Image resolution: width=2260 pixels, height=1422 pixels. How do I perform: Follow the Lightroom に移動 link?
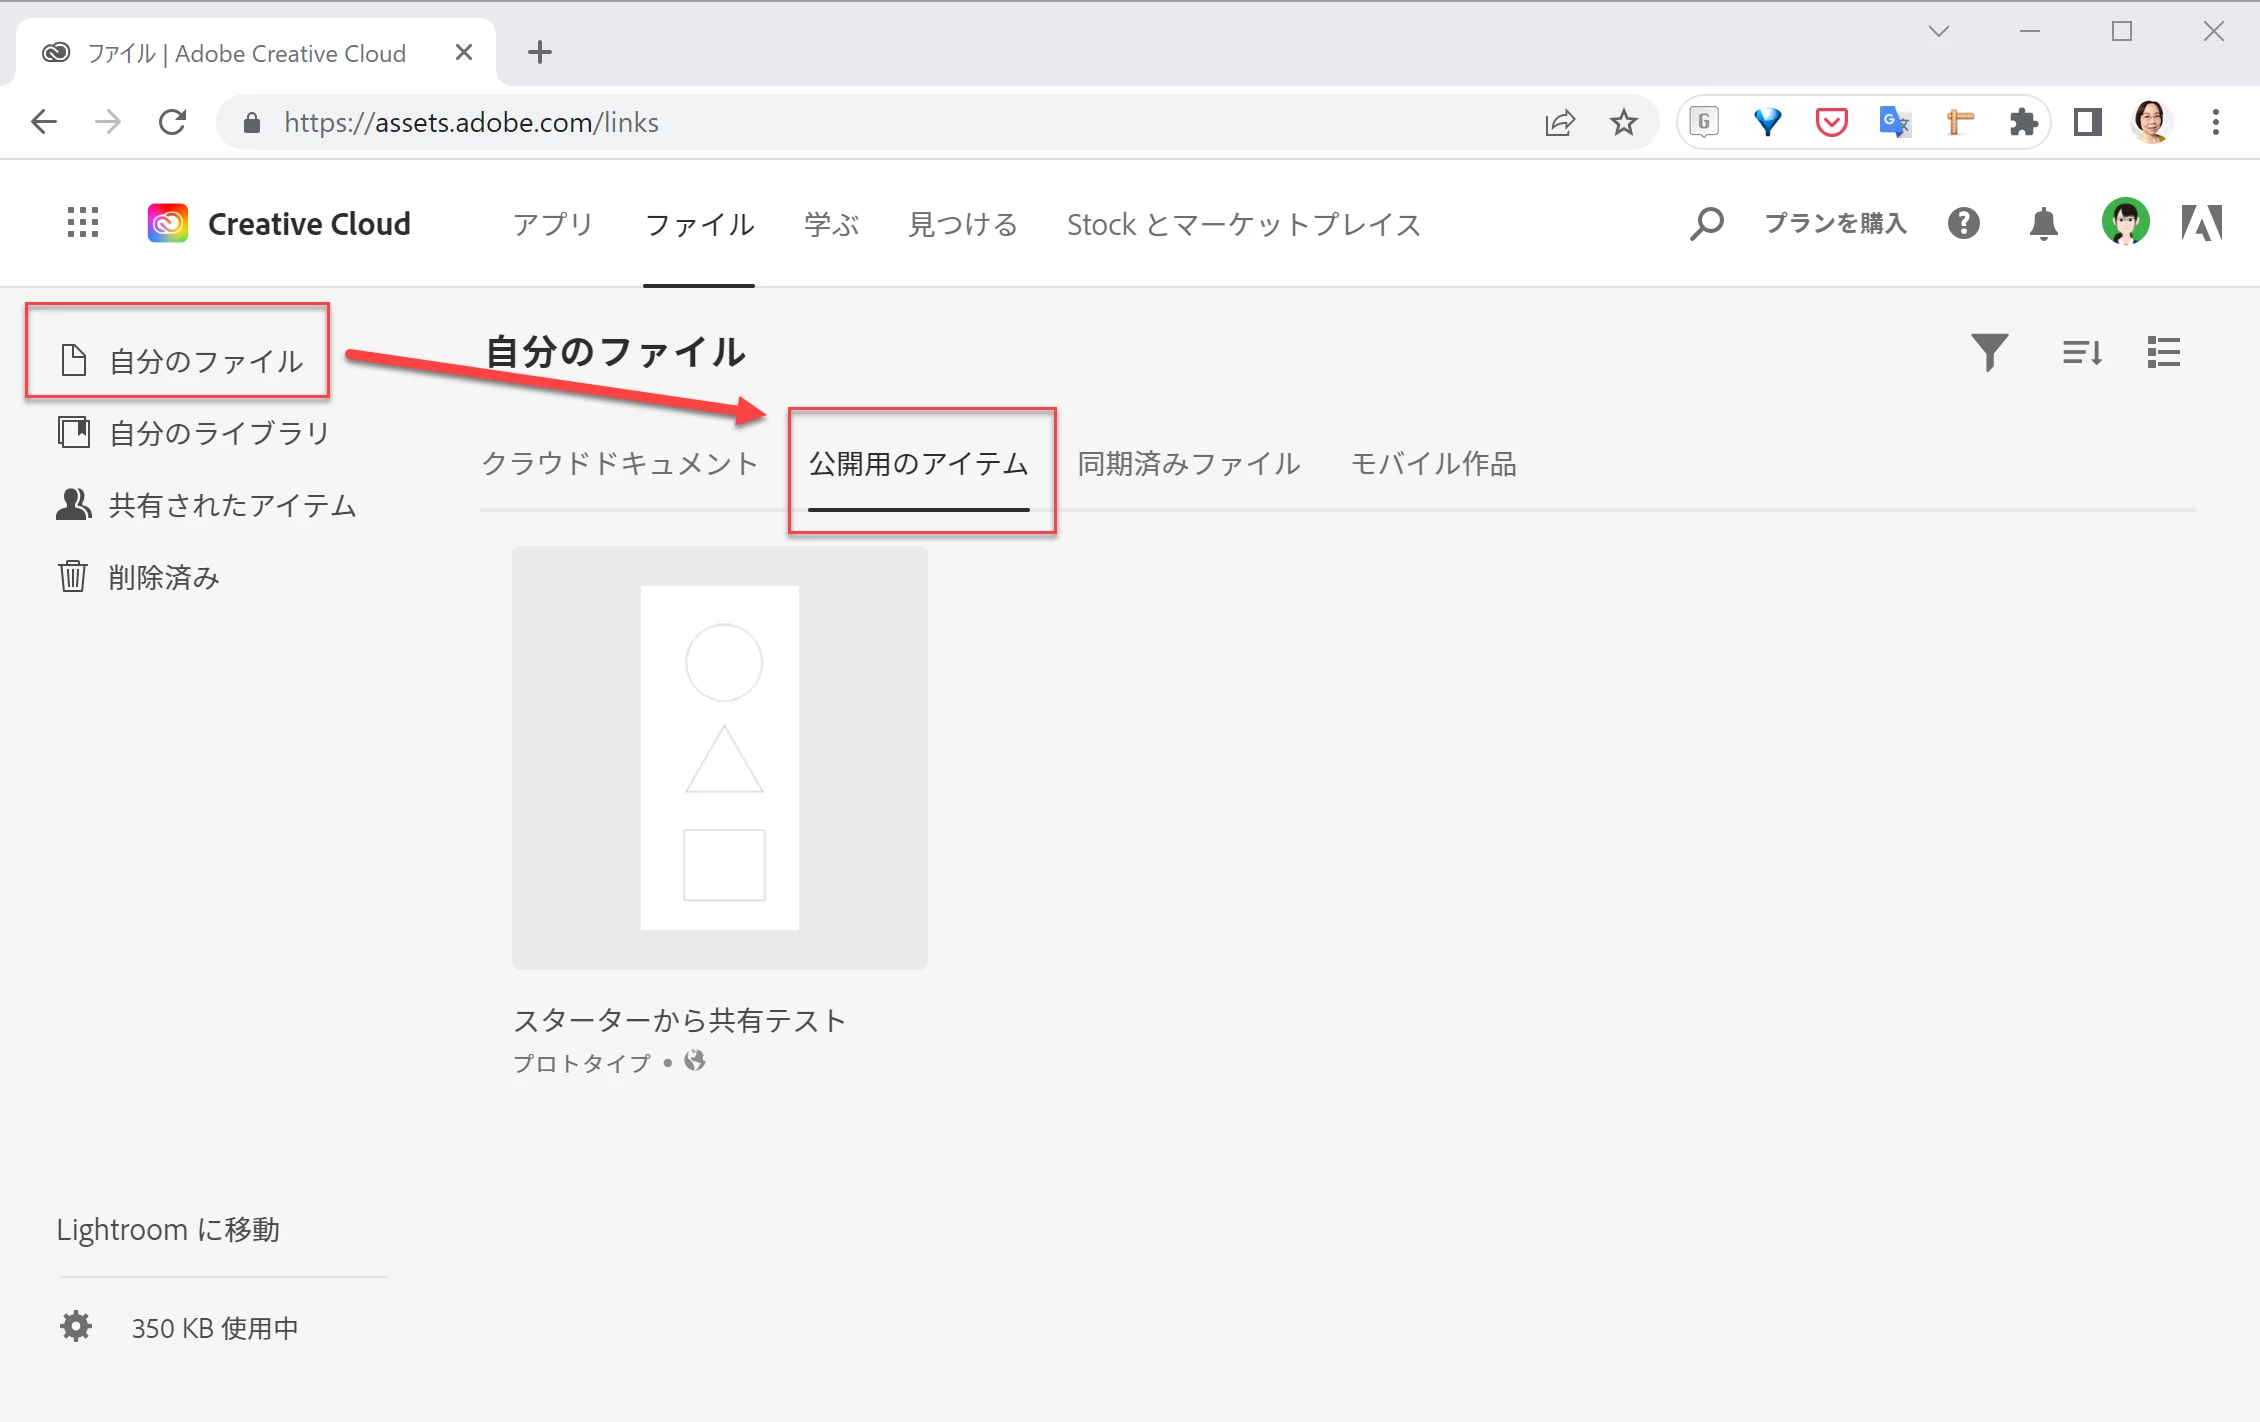(x=168, y=1229)
